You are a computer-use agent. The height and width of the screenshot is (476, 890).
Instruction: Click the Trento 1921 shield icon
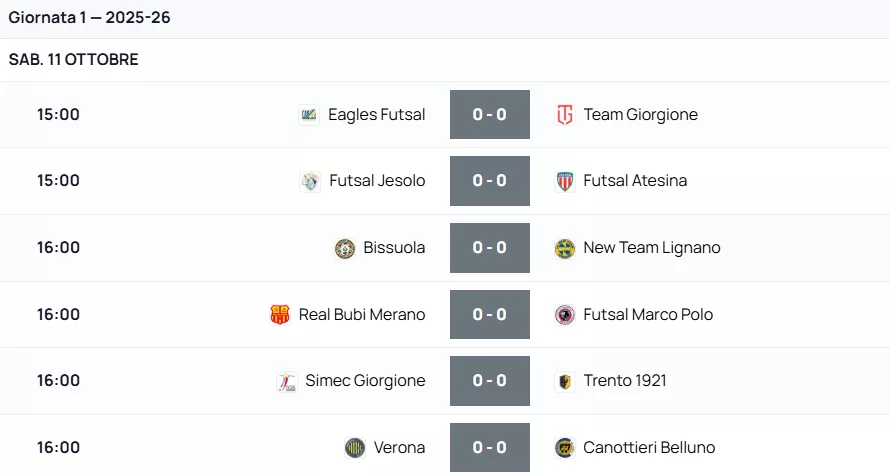click(x=565, y=381)
